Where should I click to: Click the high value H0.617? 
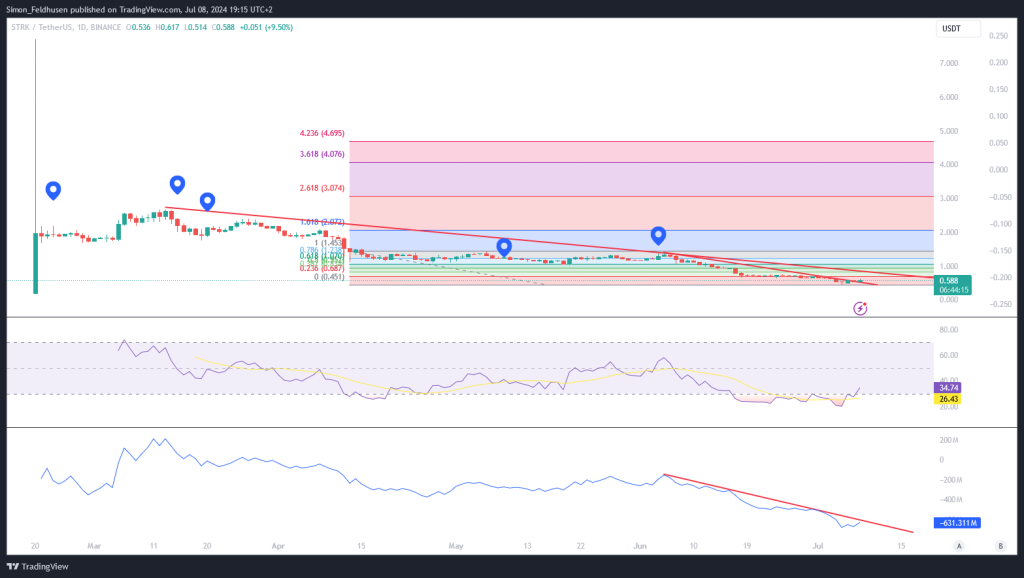pos(167,27)
